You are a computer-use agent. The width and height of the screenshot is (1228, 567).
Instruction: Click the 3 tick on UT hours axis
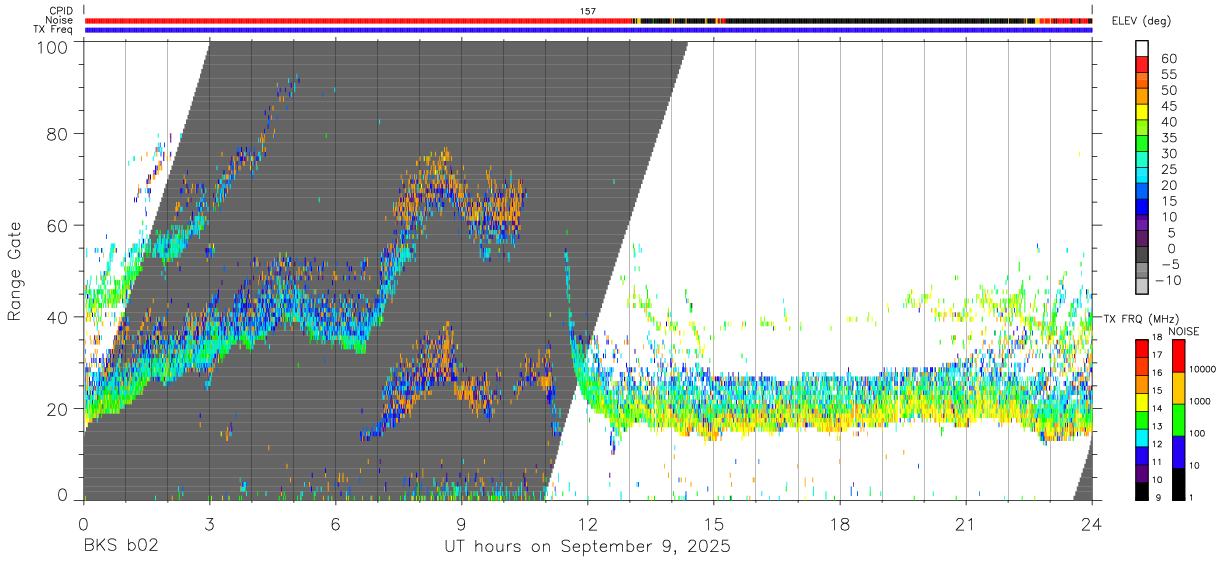[x=209, y=523]
